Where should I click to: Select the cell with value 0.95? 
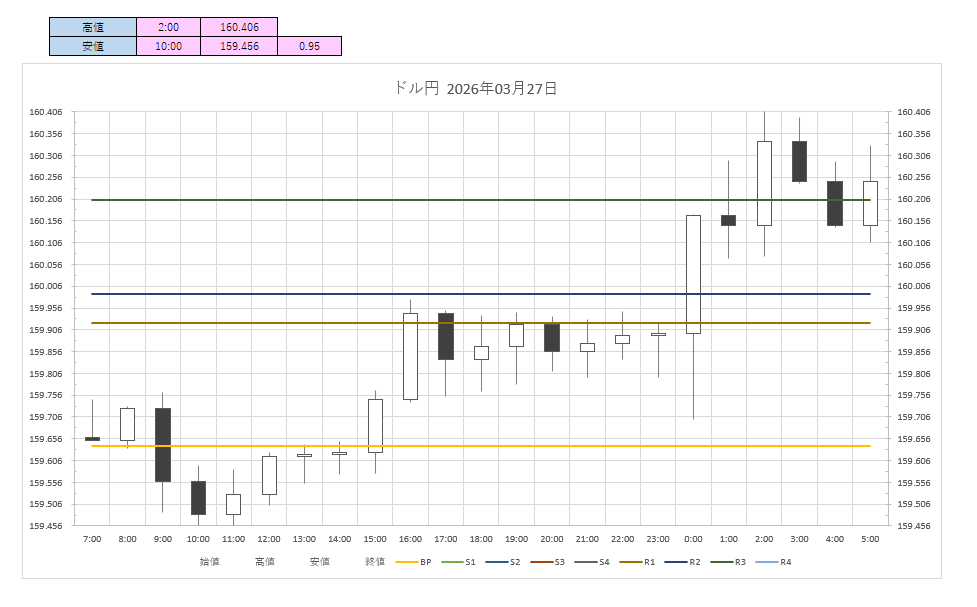[309, 46]
